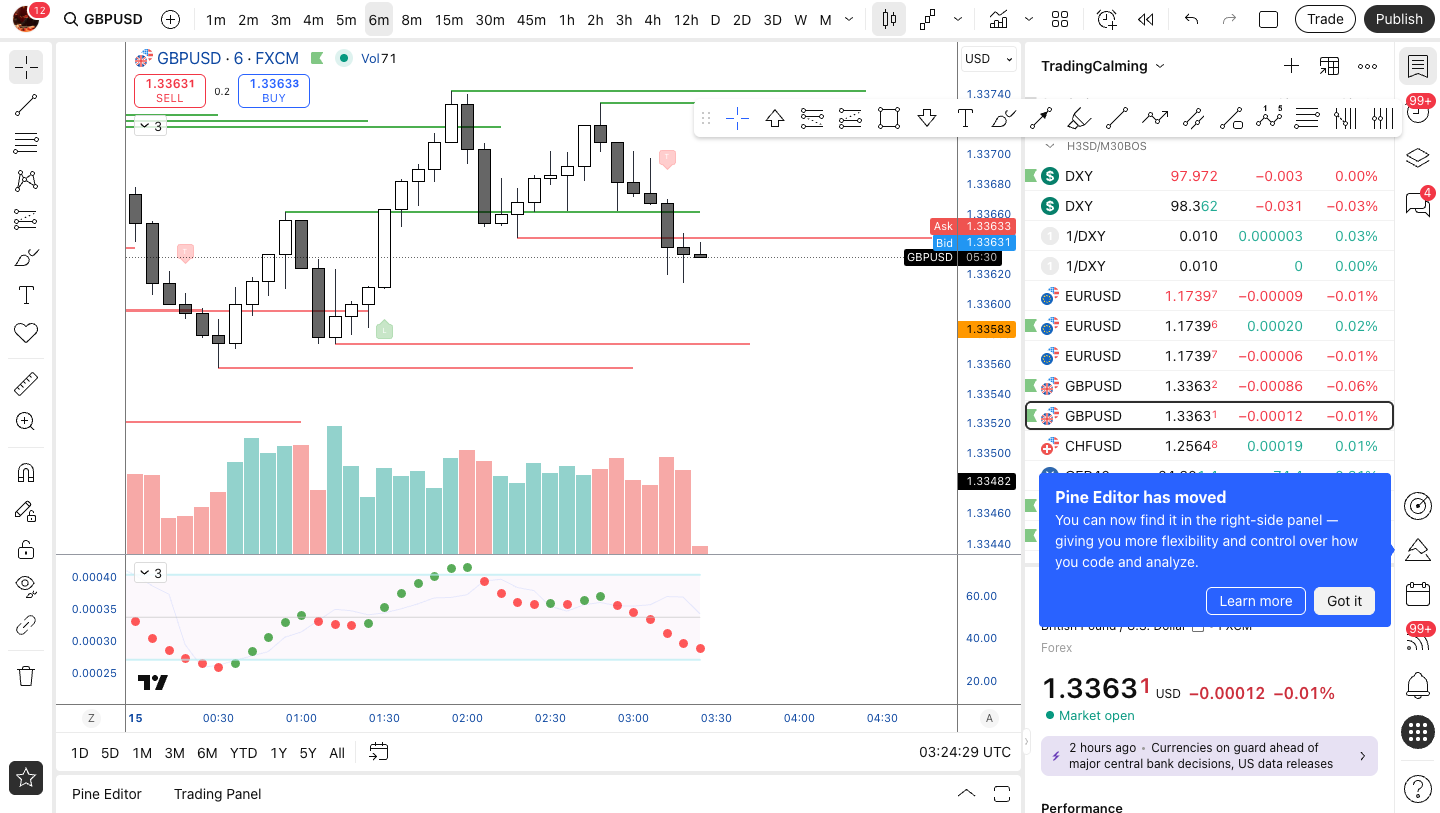Screen dimensions: 1440x813
Task: Select the 4h interval
Action: tap(652, 19)
